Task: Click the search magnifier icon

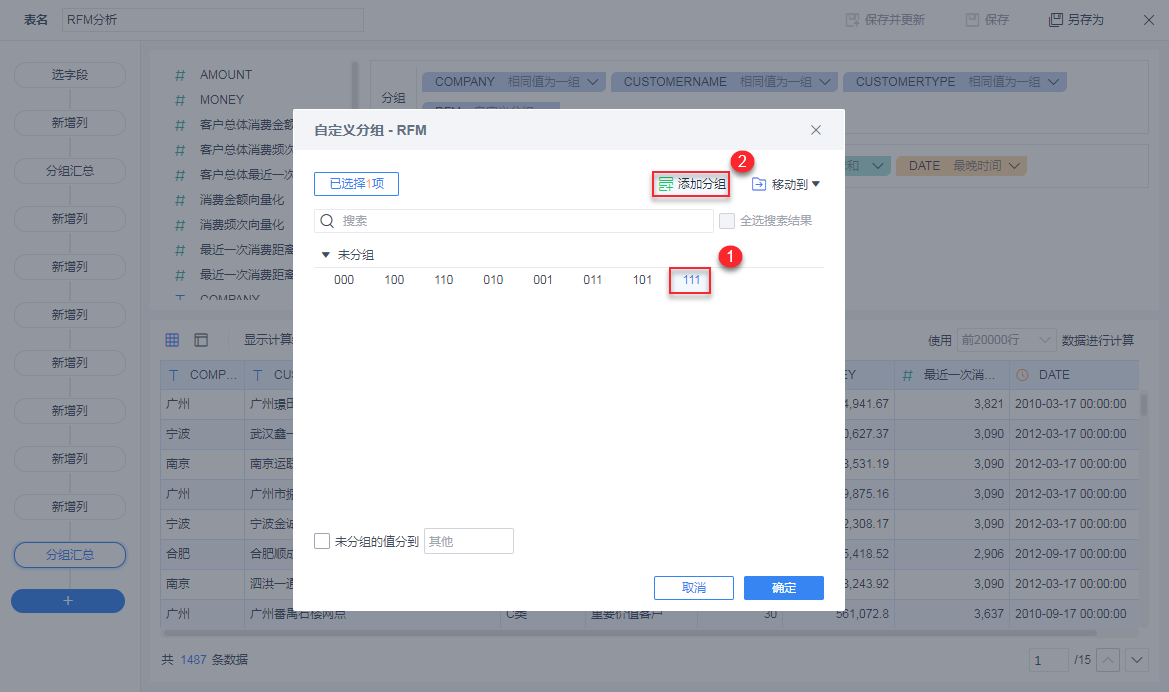Action: pos(327,221)
